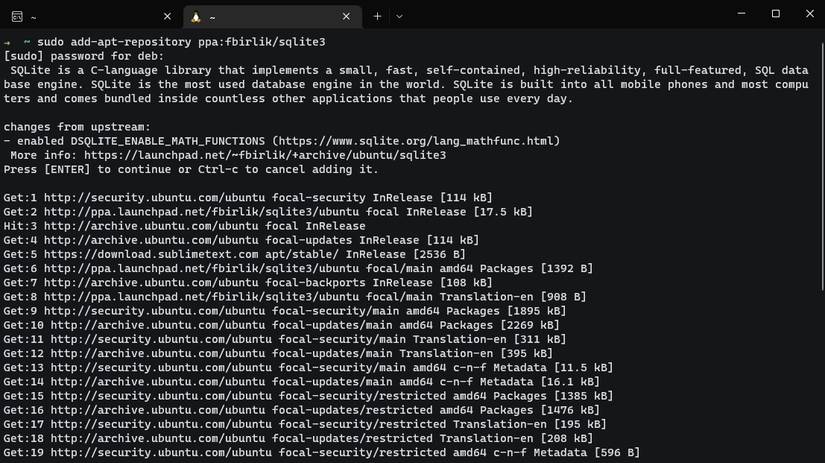Click the empty title bar area

560,14
